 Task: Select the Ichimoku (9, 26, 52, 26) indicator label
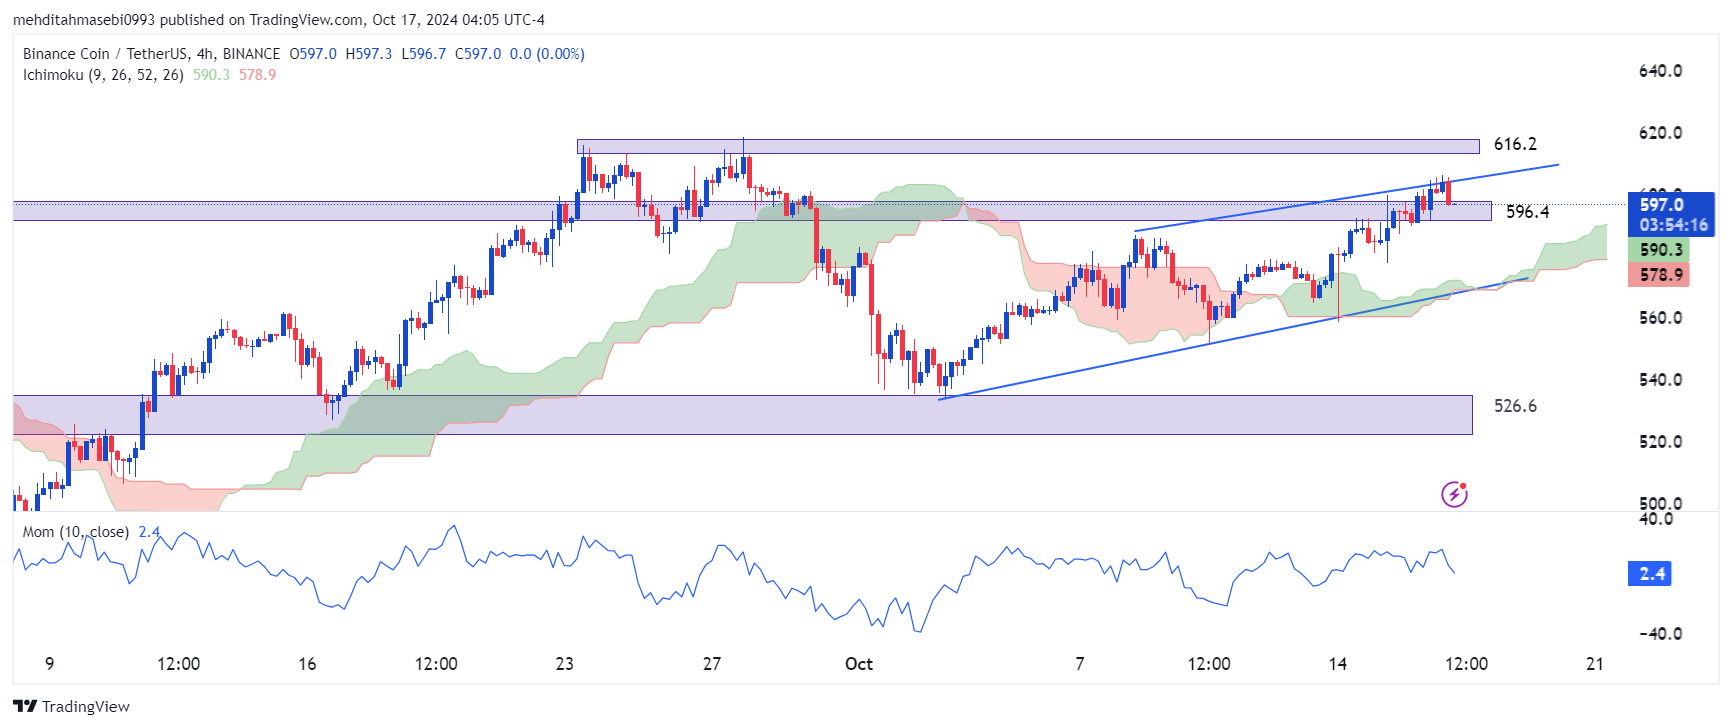pyautogui.click(x=103, y=75)
